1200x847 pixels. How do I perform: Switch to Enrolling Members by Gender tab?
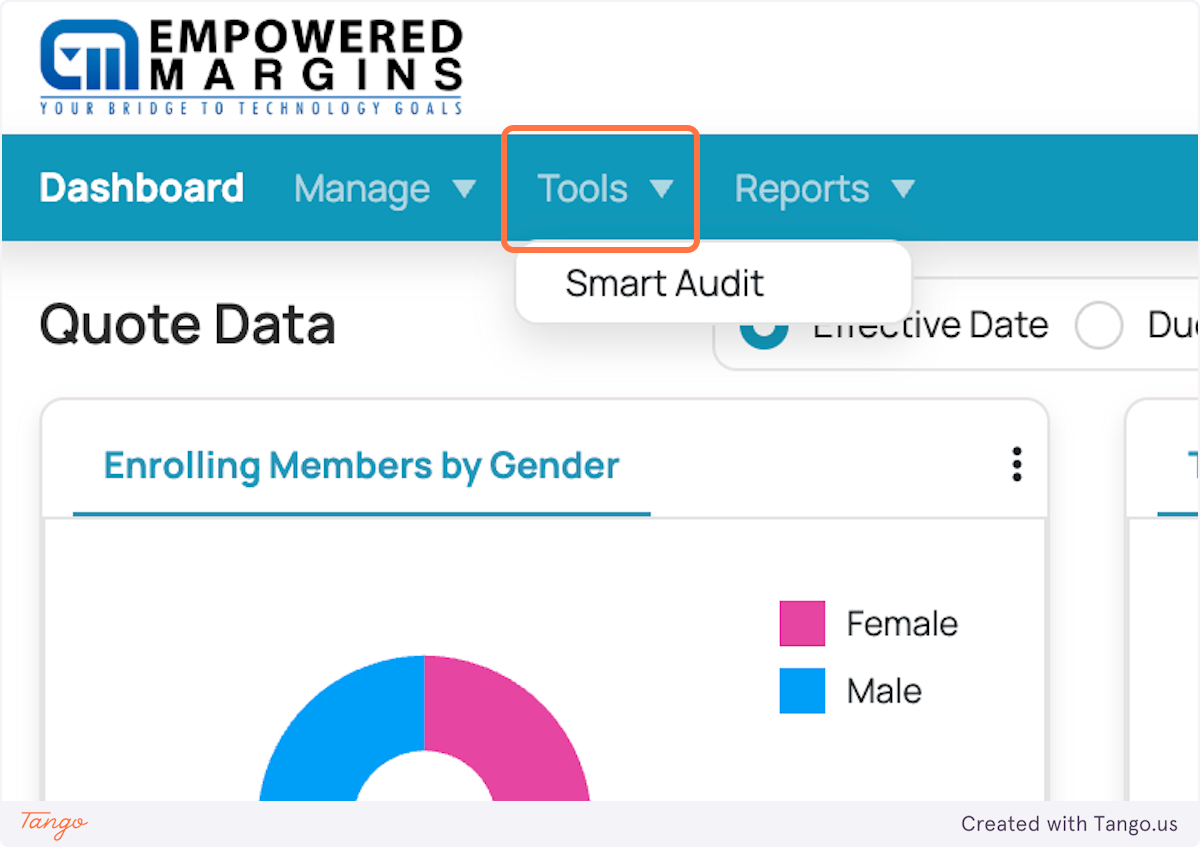[x=362, y=465]
